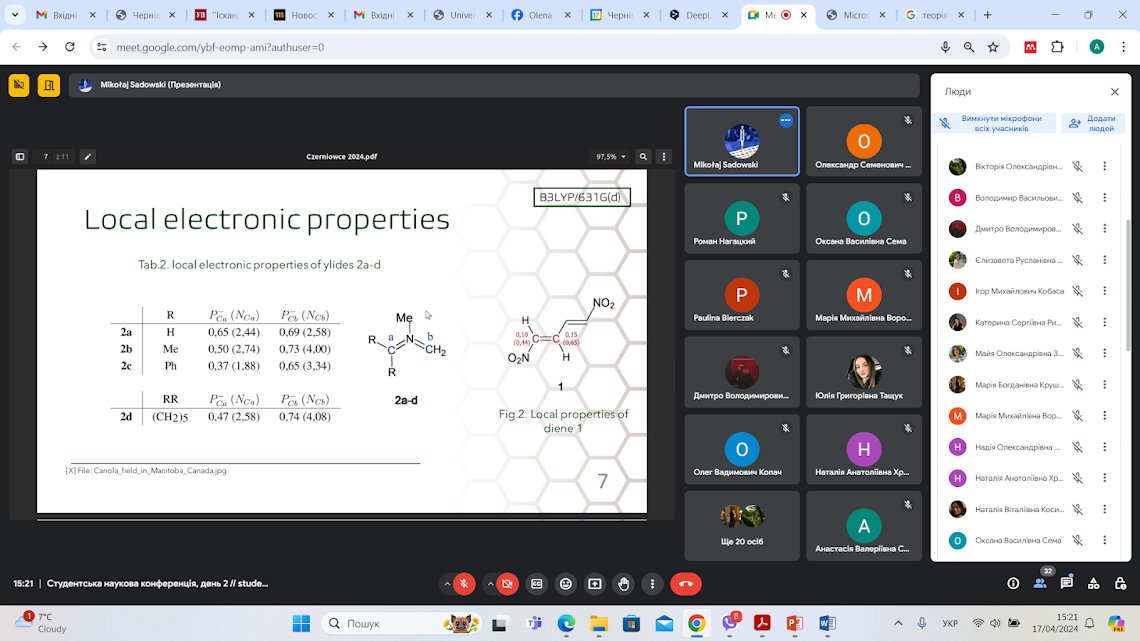Click the PDF page number field
This screenshot has height=641, width=1140.
46,156
